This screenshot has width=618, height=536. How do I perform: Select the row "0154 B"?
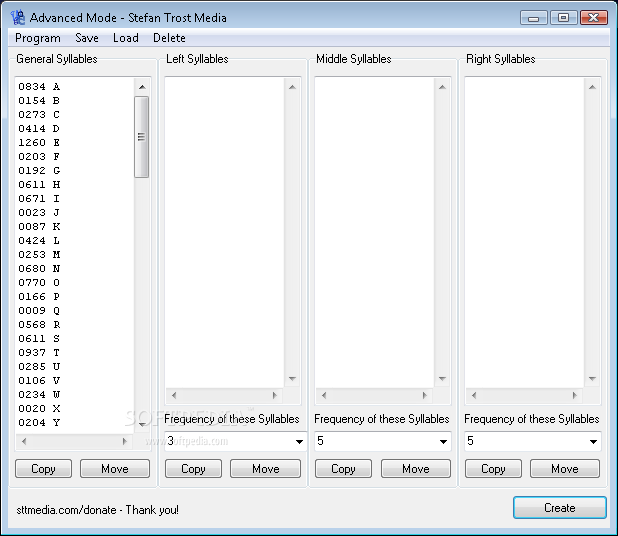39,100
